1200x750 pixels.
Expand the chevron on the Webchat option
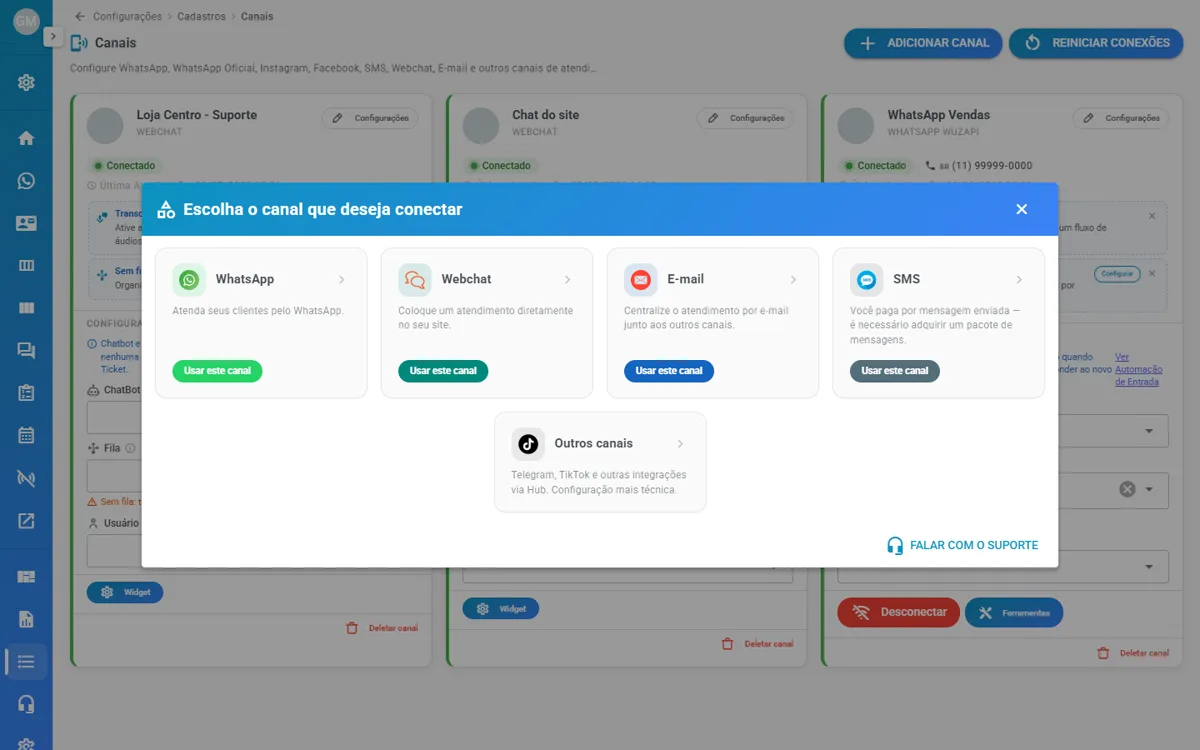click(567, 280)
